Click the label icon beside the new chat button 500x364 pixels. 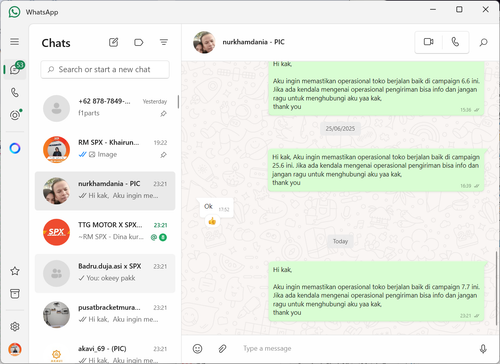pyautogui.click(x=138, y=42)
